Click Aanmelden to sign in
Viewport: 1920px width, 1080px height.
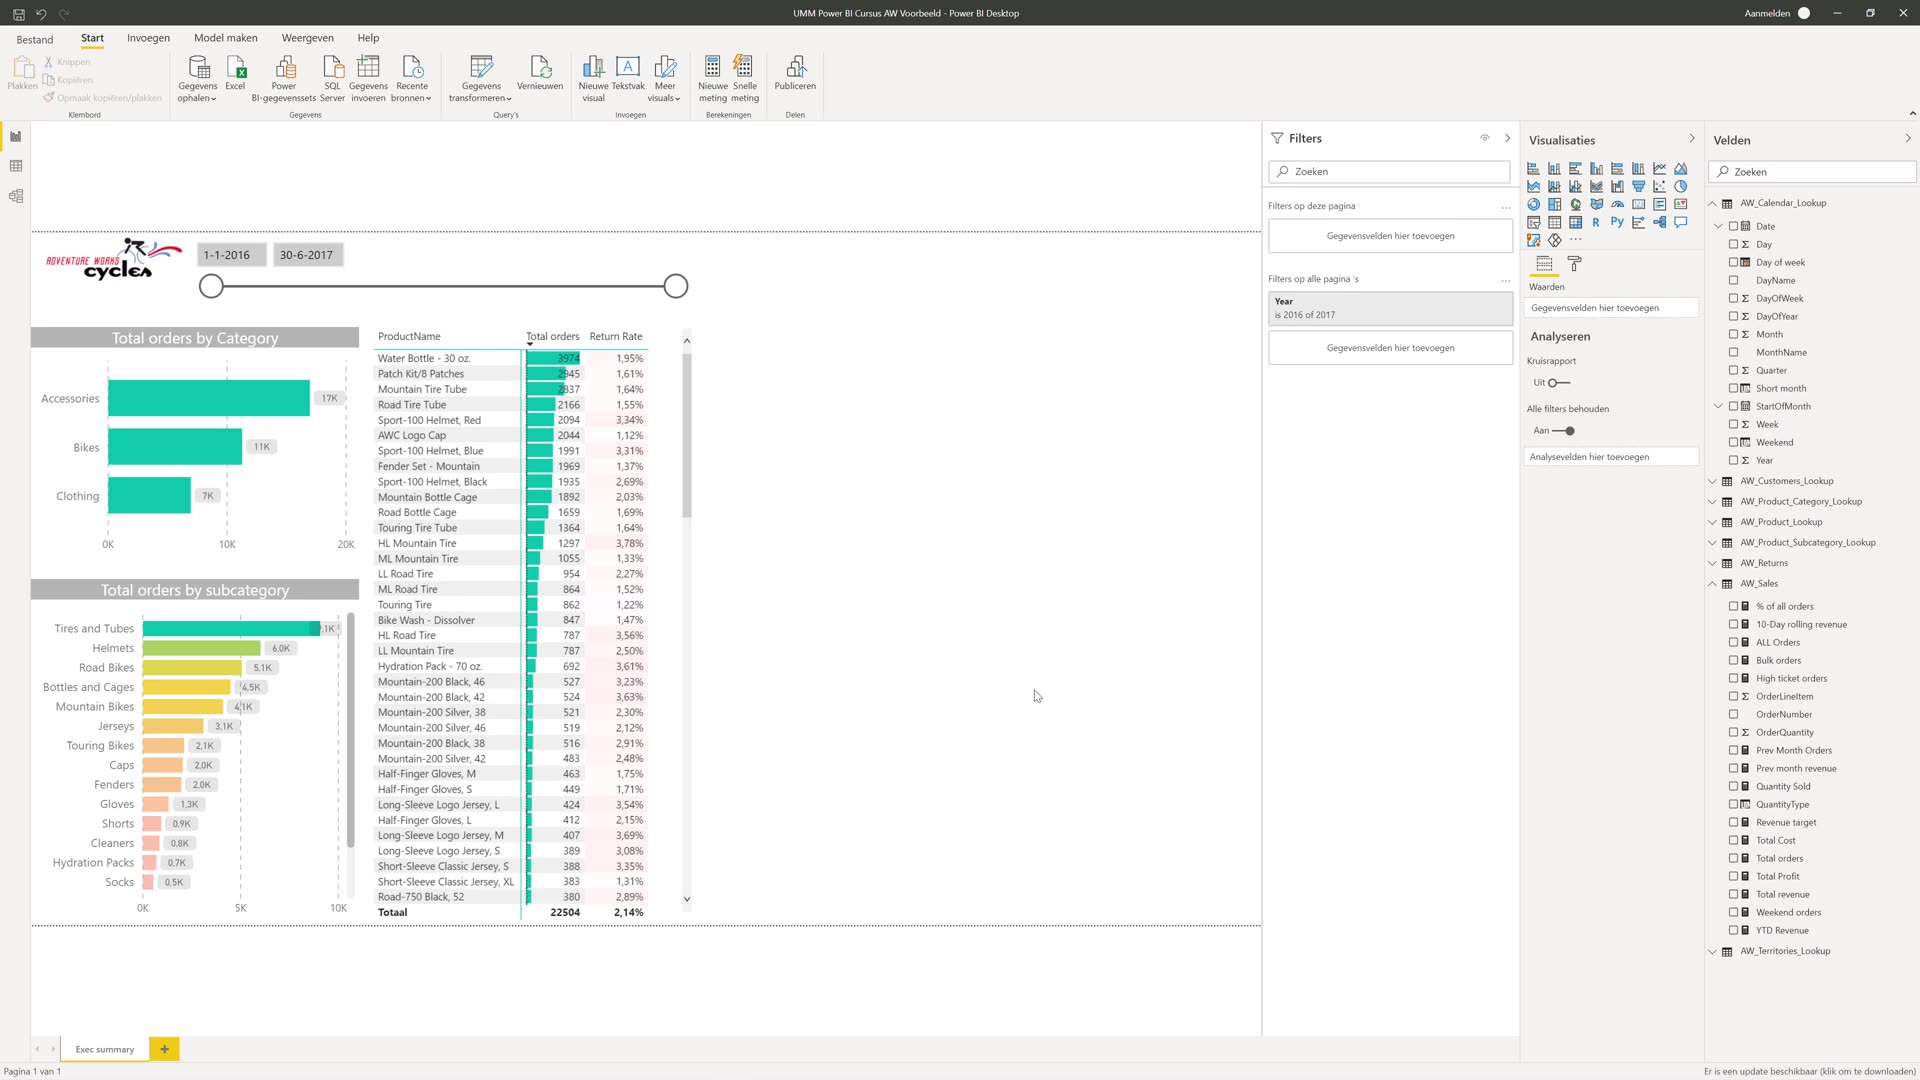(x=1769, y=13)
